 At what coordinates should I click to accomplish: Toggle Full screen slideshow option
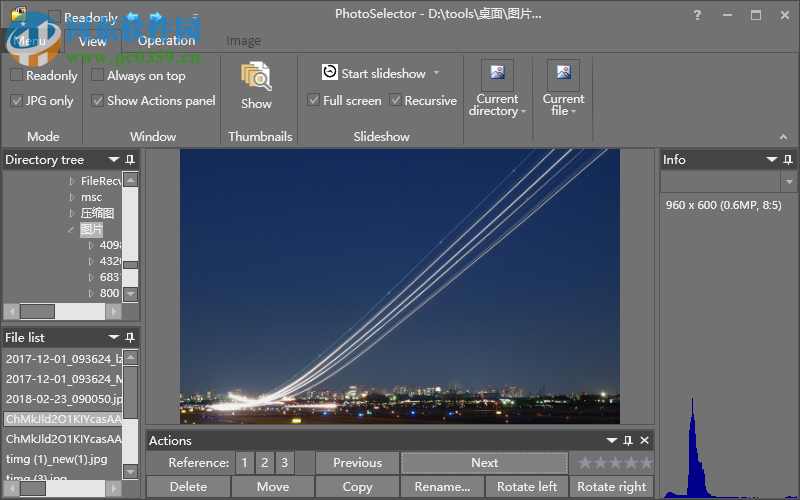click(313, 100)
